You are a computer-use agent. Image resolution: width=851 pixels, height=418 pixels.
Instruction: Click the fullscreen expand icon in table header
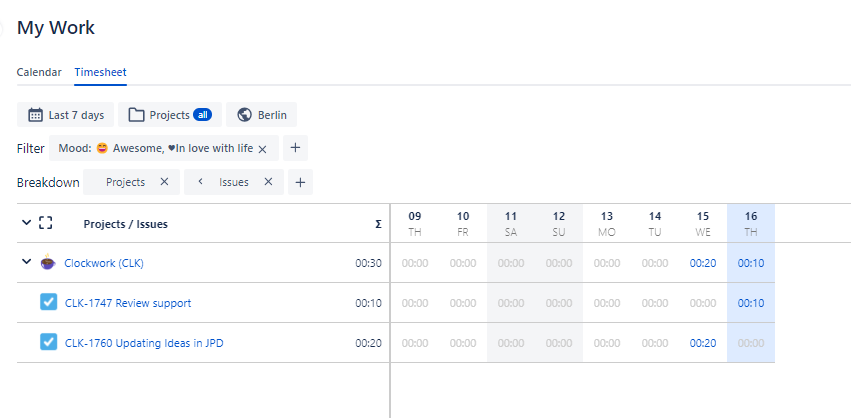pos(45,224)
